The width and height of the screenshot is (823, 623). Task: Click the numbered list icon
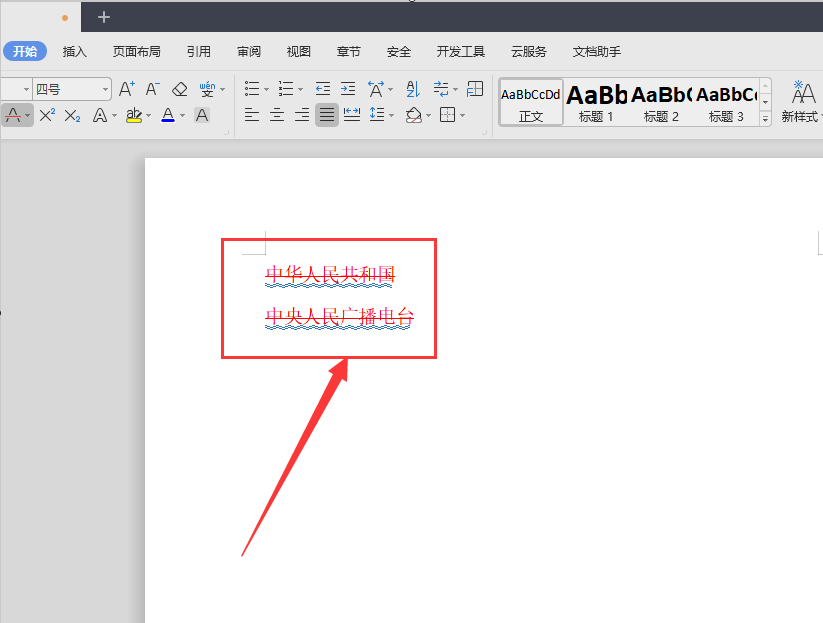[286, 89]
